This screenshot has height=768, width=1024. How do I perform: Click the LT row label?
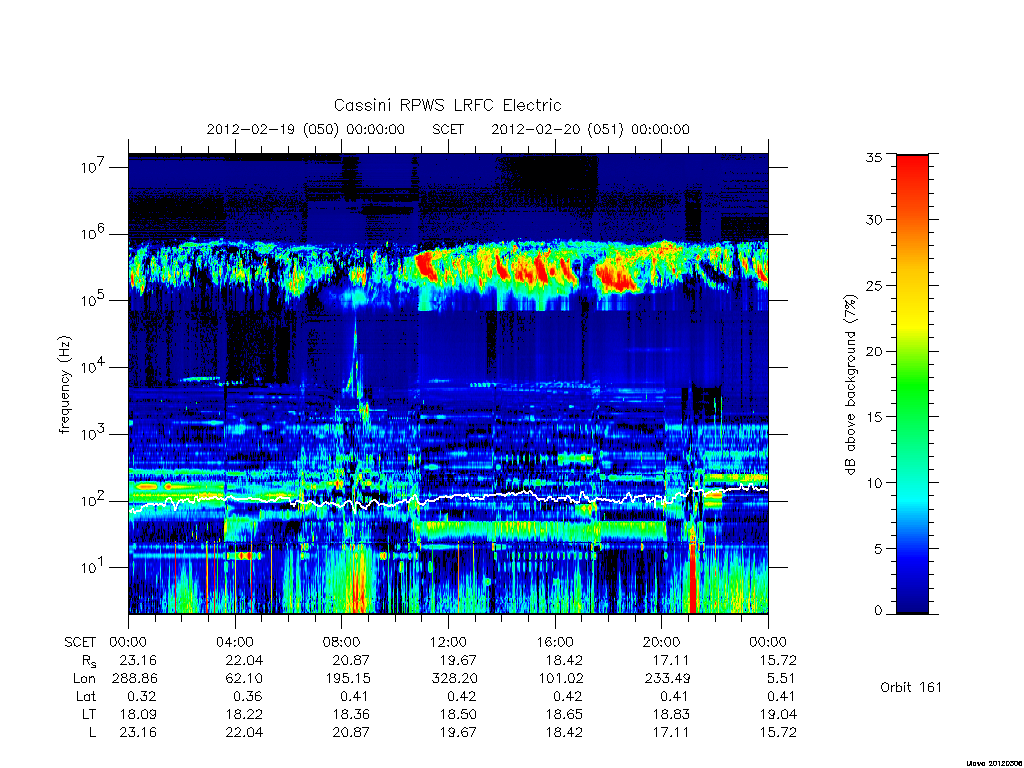[89, 714]
